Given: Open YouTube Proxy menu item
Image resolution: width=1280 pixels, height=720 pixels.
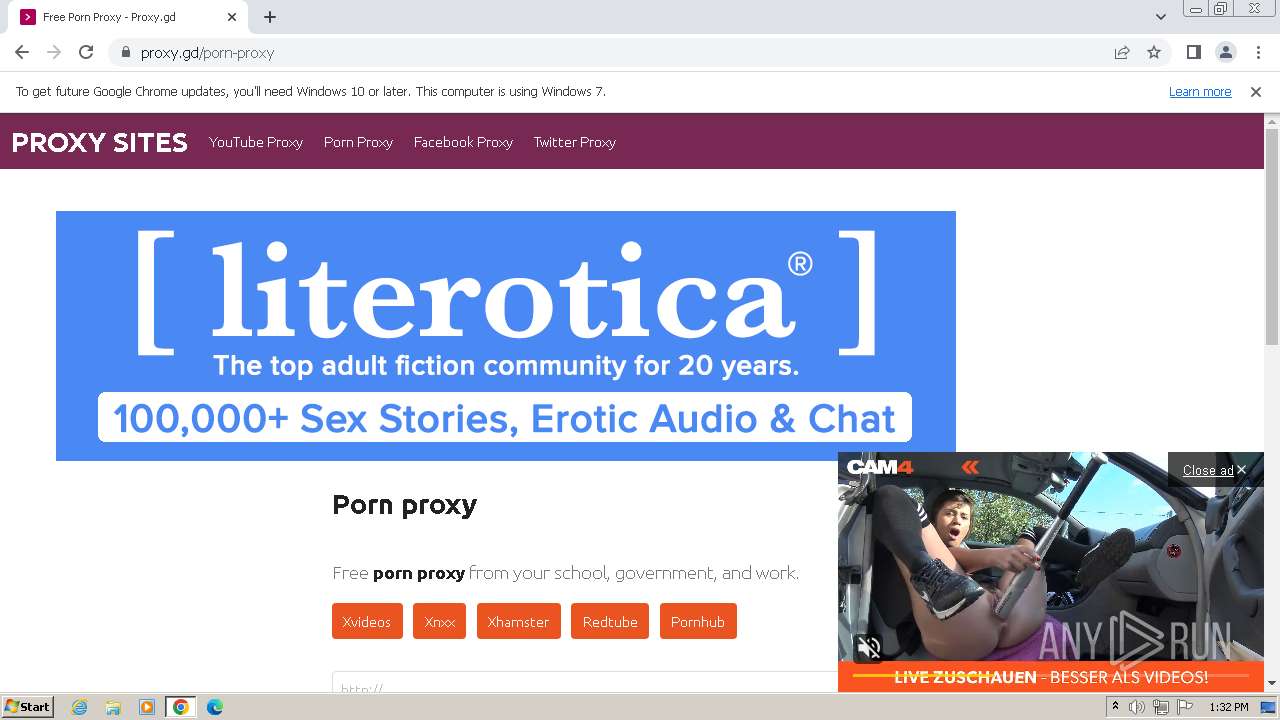Looking at the screenshot, I should coord(256,142).
